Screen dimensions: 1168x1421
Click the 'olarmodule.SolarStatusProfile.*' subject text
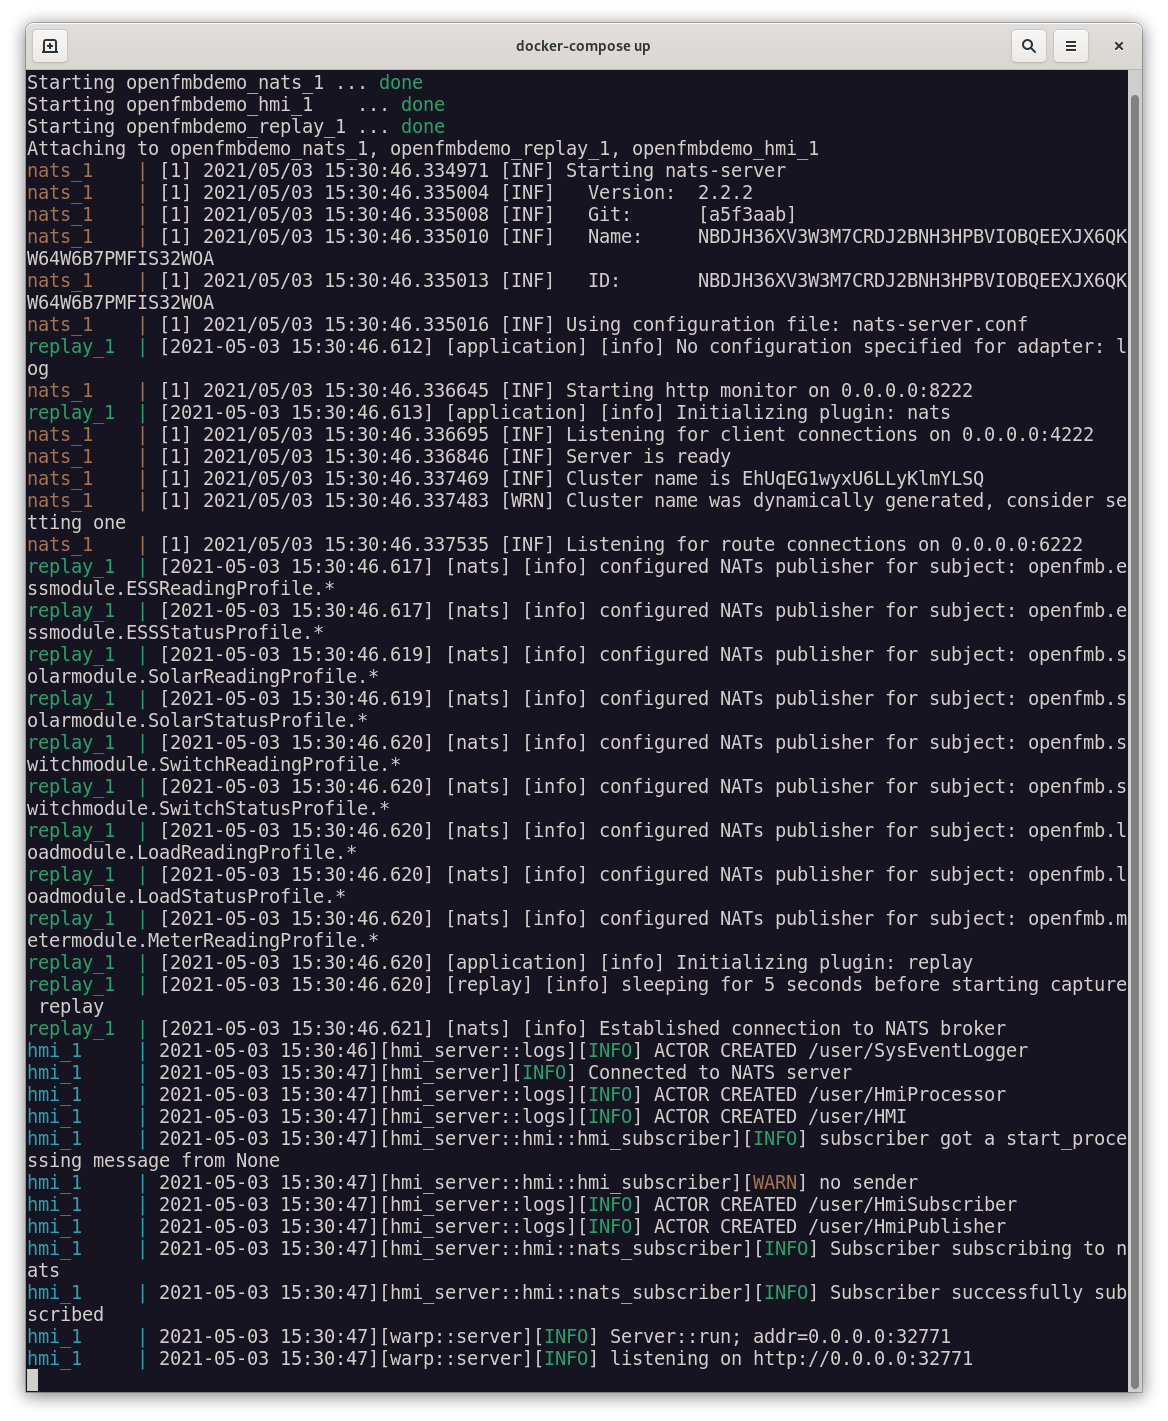tap(198, 721)
